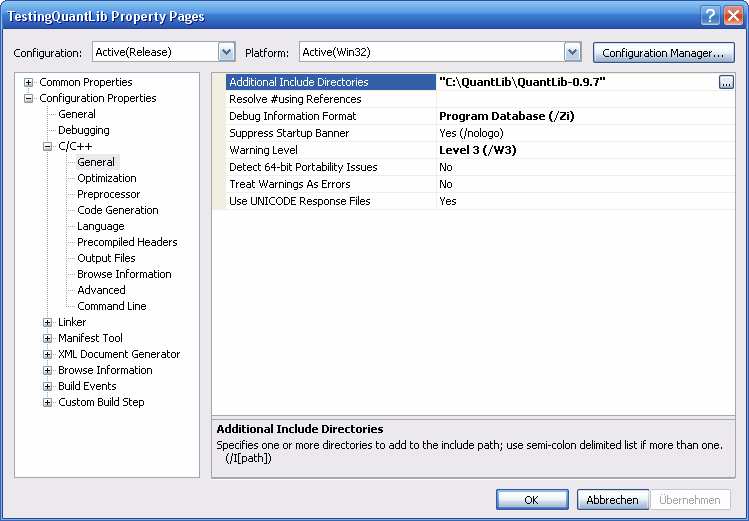Image resolution: width=749 pixels, height=521 pixels.
Task: Click the No value for Treat Warnings As Errors
Action: (x=586, y=184)
